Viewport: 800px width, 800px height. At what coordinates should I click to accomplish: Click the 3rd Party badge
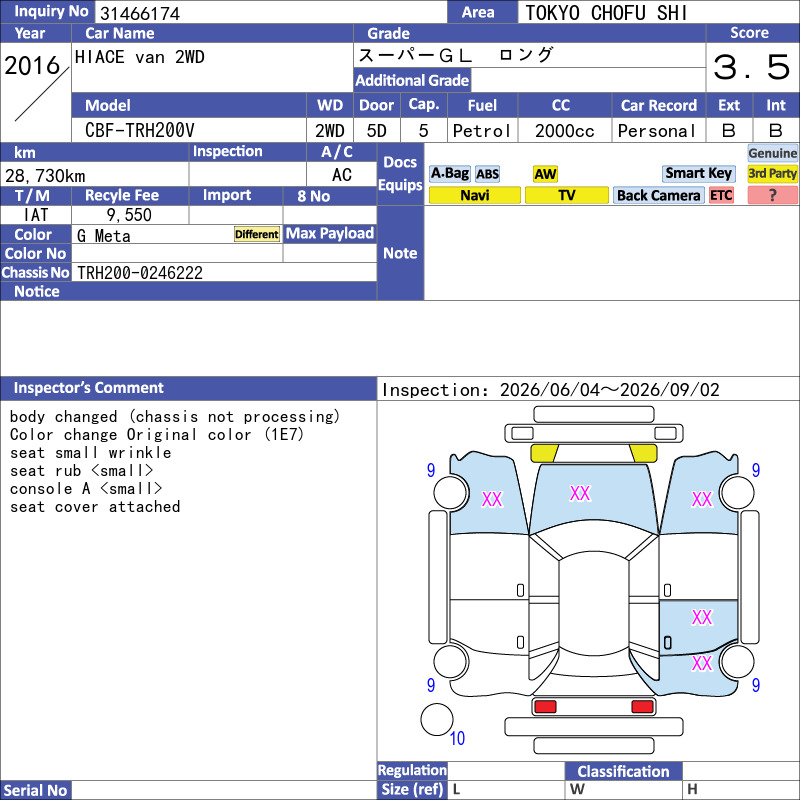772,173
